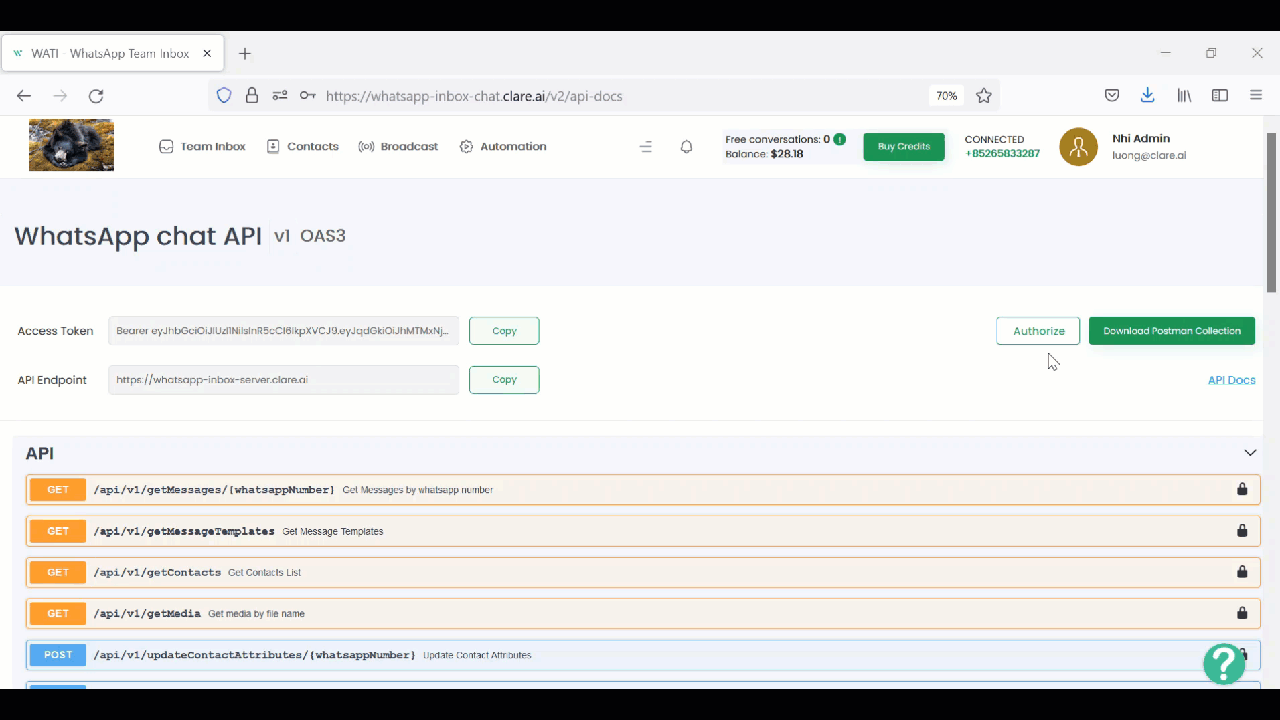Viewport: 1280px width, 720px height.
Task: Go to the Broadcast menu item
Action: click(x=398, y=146)
